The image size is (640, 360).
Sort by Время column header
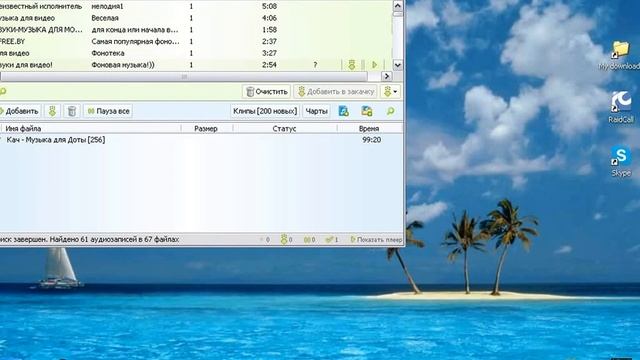pos(369,129)
